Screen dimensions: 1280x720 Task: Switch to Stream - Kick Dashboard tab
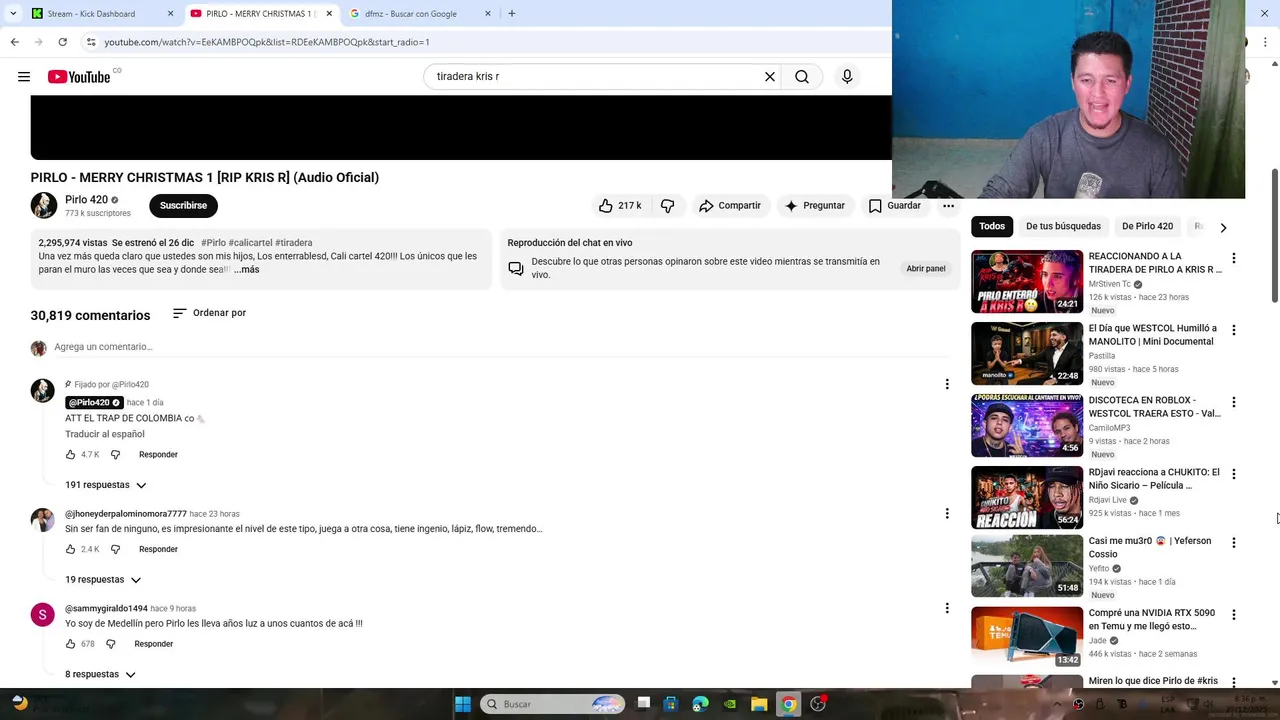tap(103, 14)
